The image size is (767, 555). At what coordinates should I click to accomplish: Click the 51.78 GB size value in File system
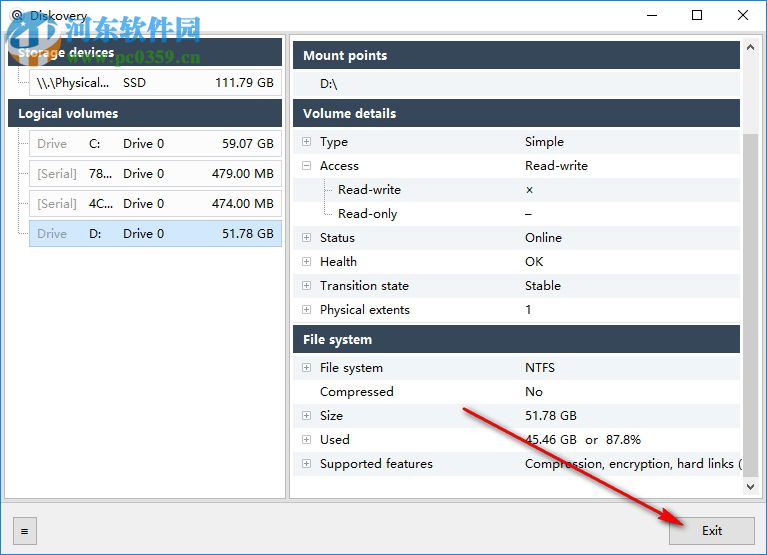tap(550, 416)
